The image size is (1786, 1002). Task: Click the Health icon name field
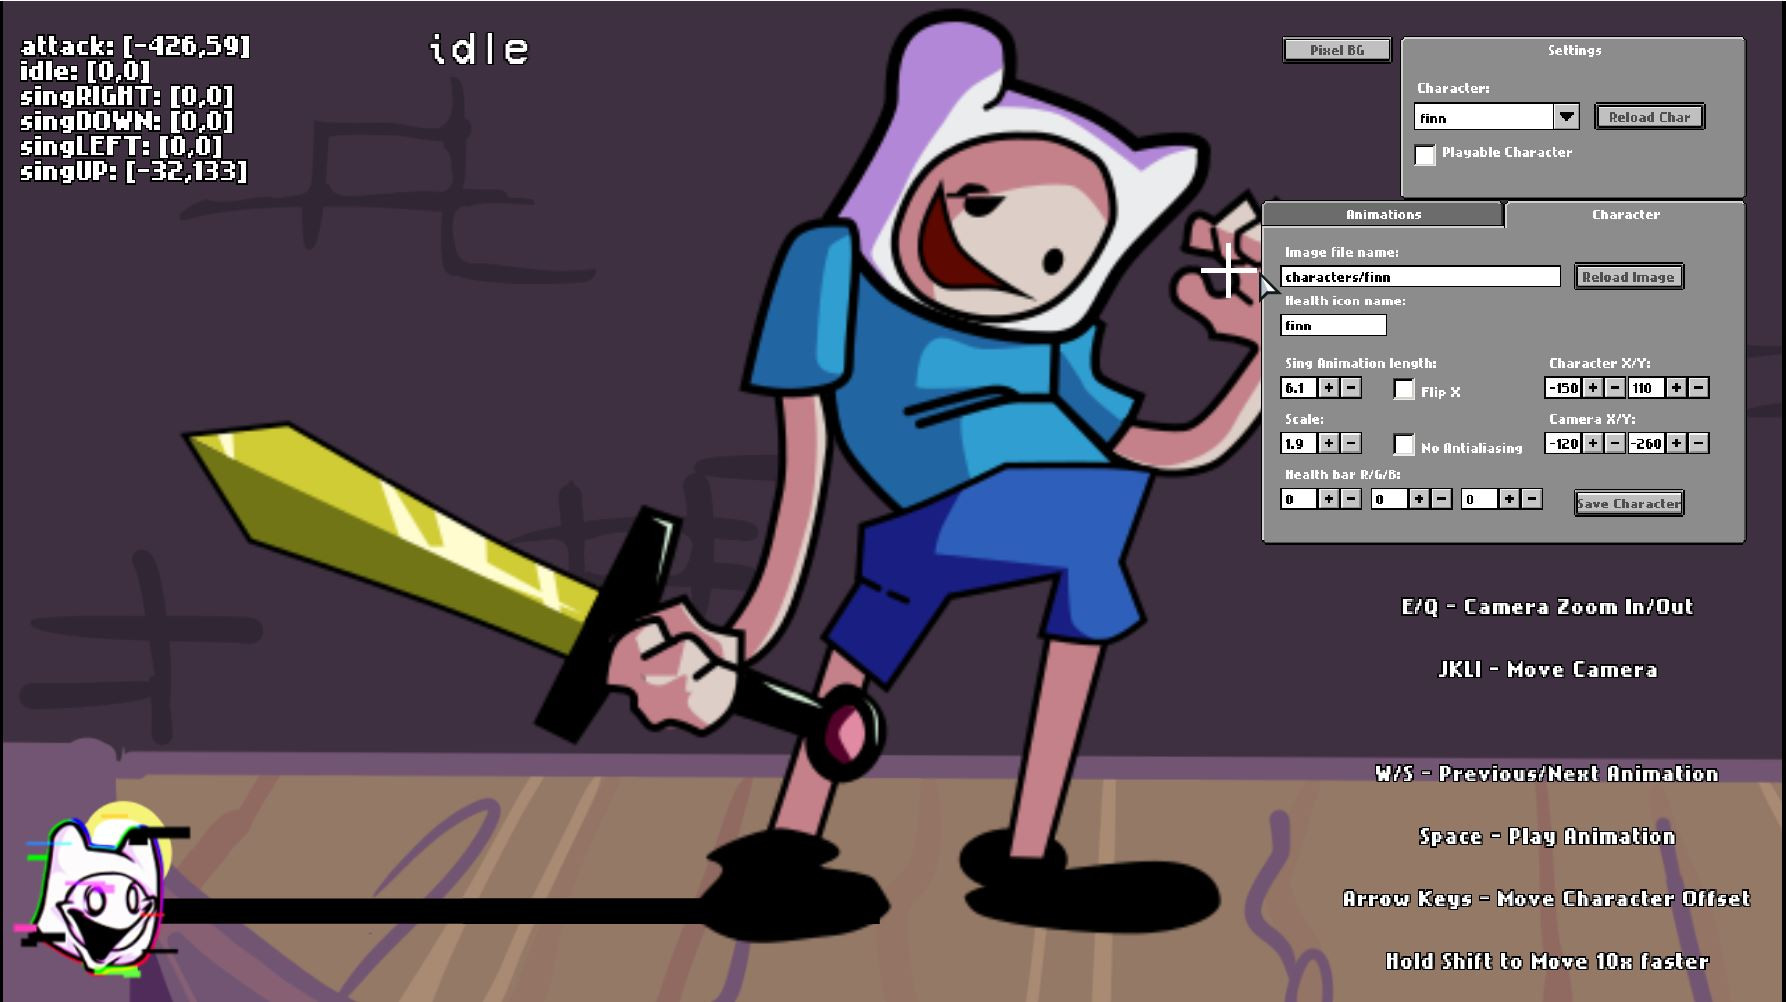pyautogui.click(x=1331, y=324)
